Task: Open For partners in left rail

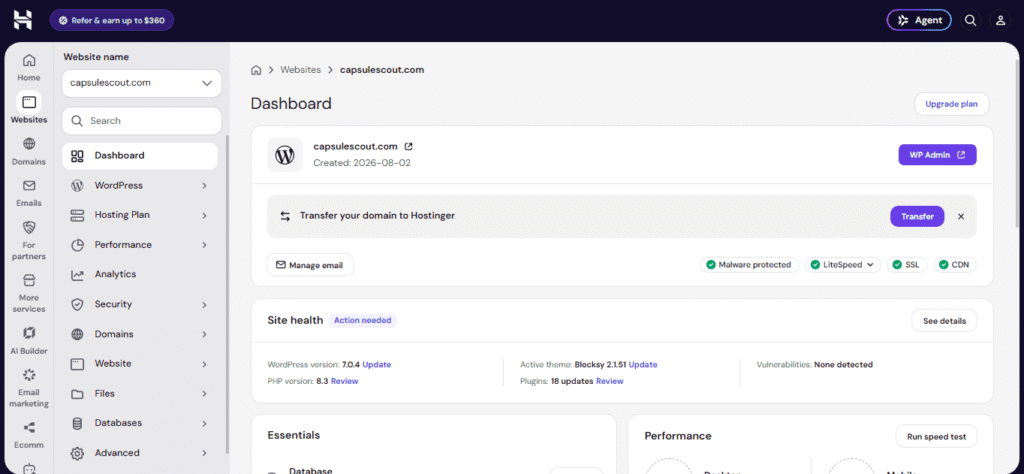Action: tap(29, 240)
